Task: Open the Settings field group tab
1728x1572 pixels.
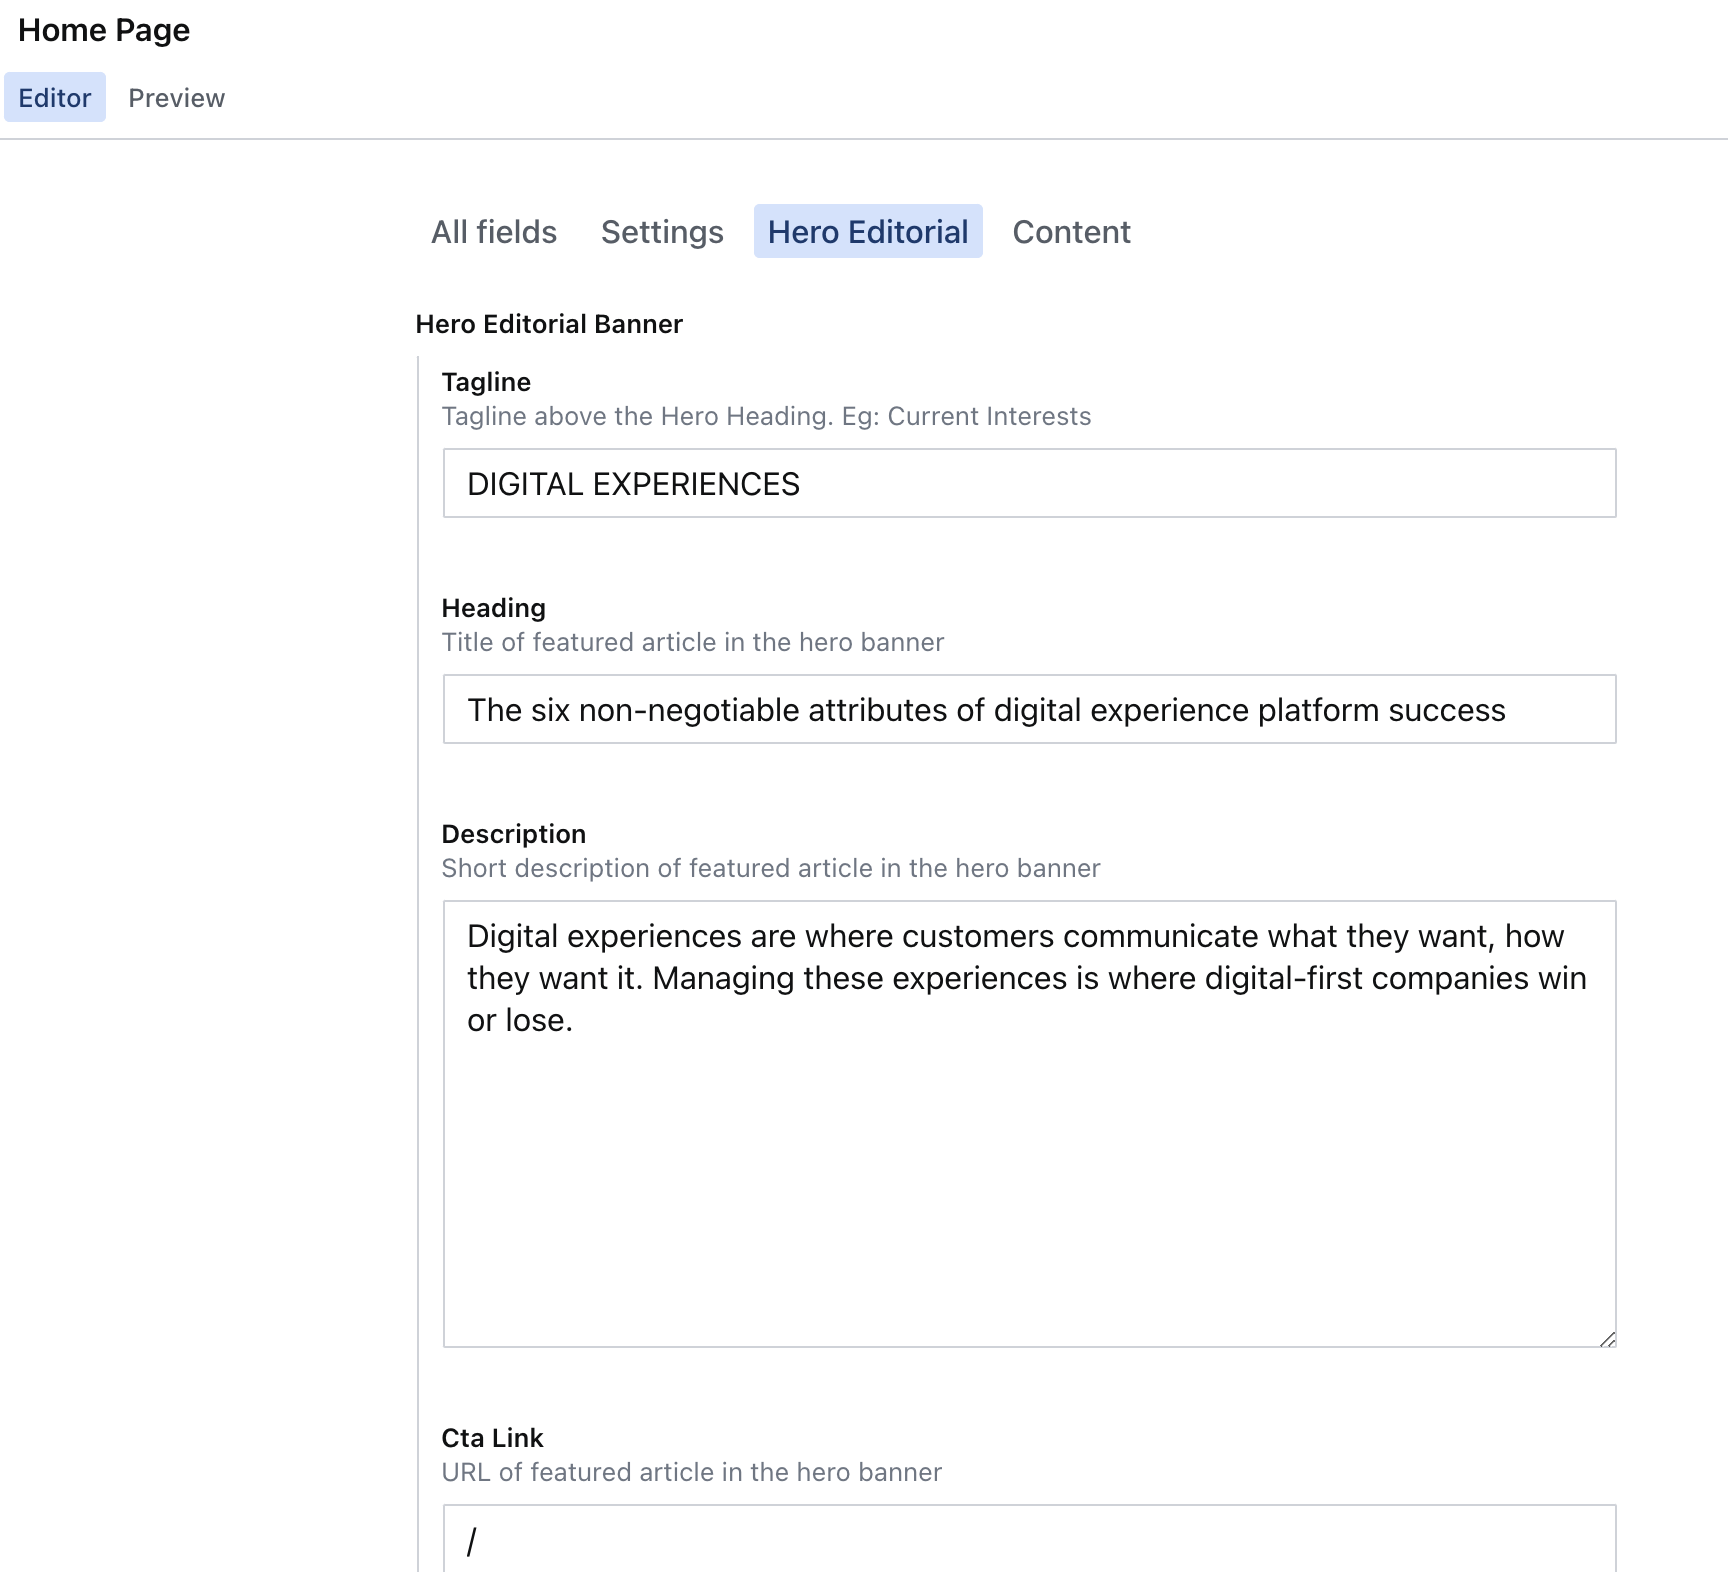Action: [x=662, y=232]
